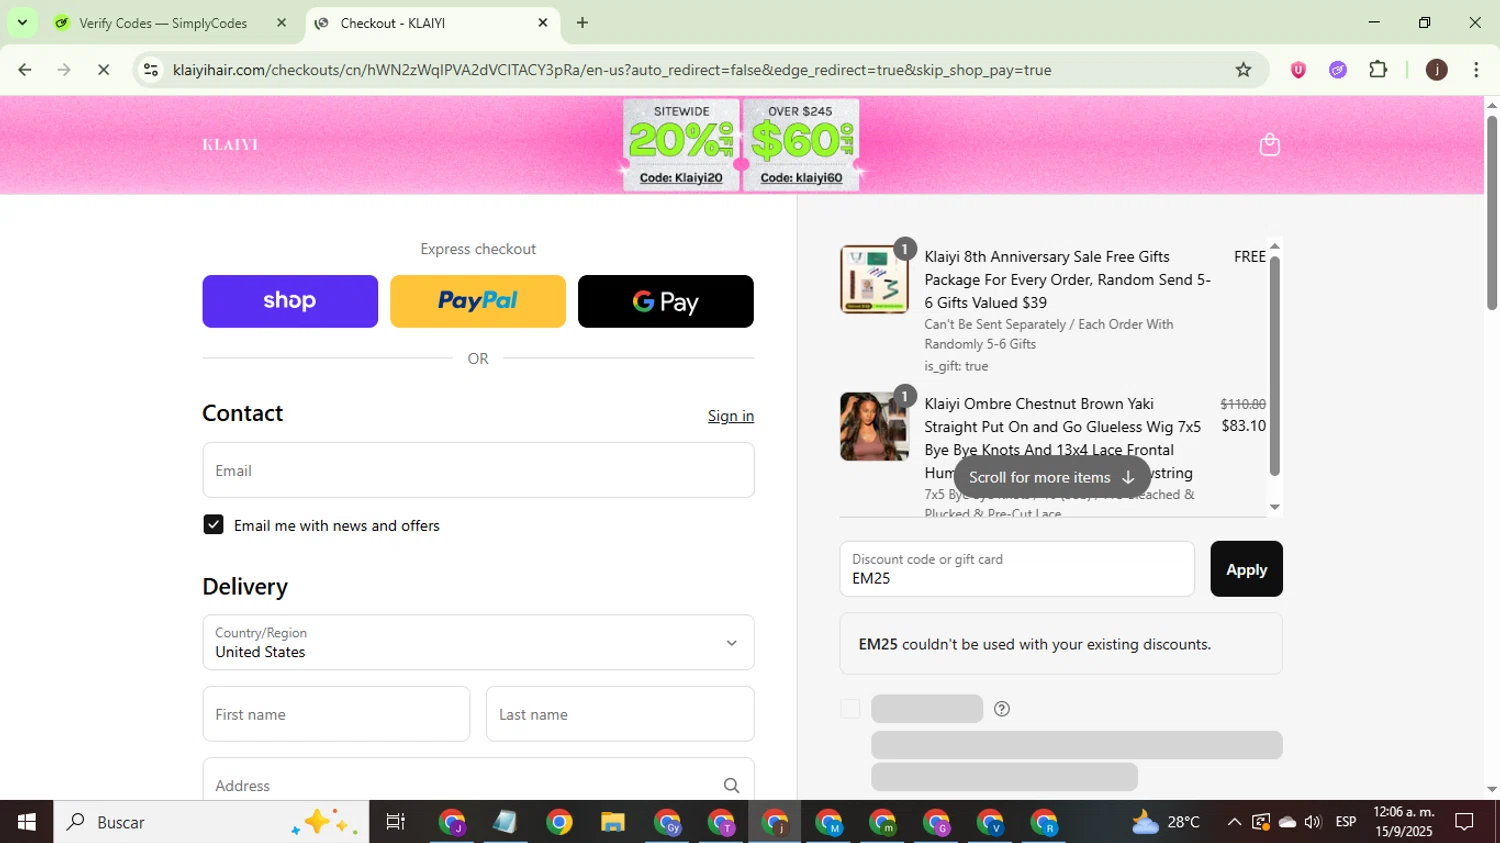The image size is (1500, 843).
Task: Open Chrome three-dot menu
Action: (x=1476, y=70)
